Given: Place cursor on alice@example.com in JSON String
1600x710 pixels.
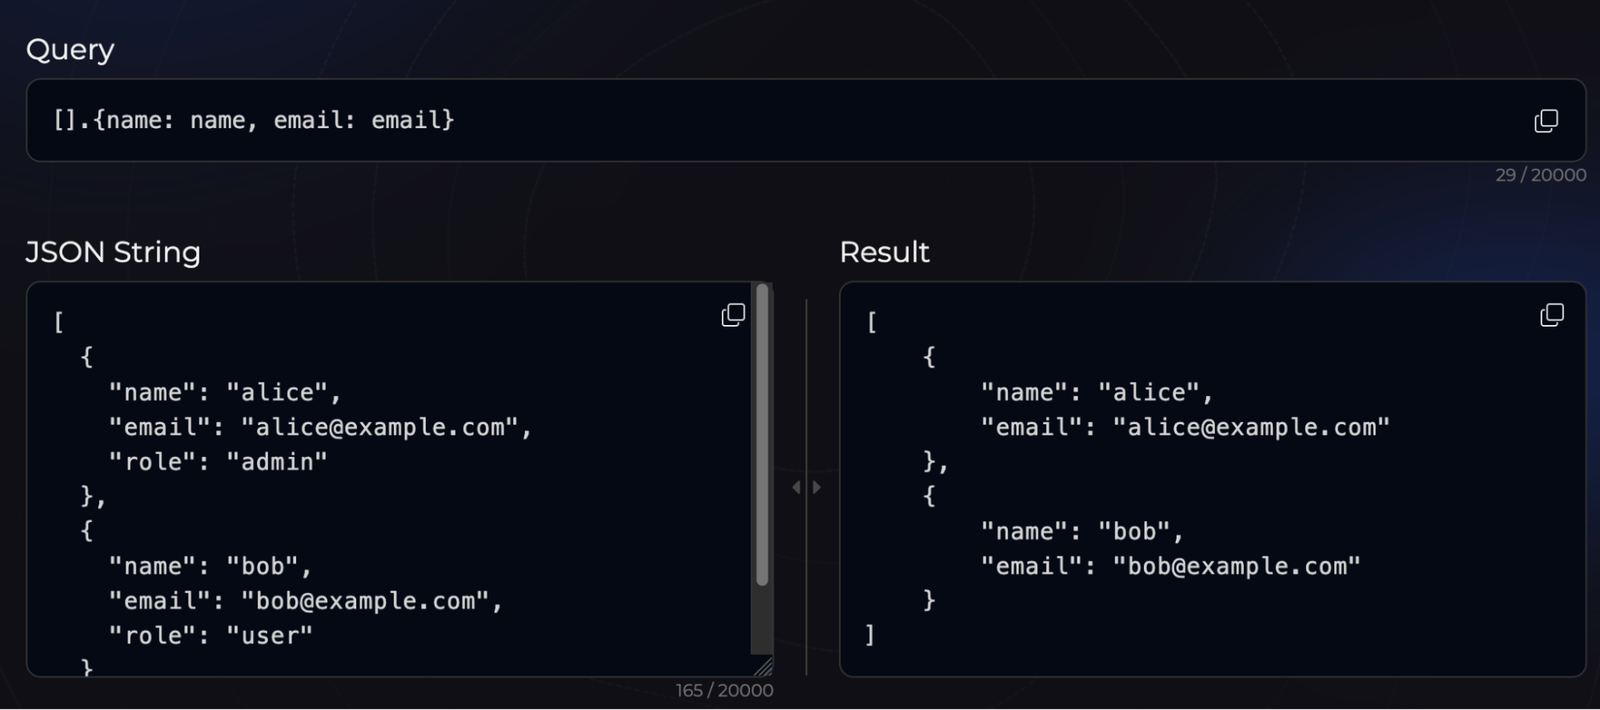Looking at the screenshot, I should point(380,427).
